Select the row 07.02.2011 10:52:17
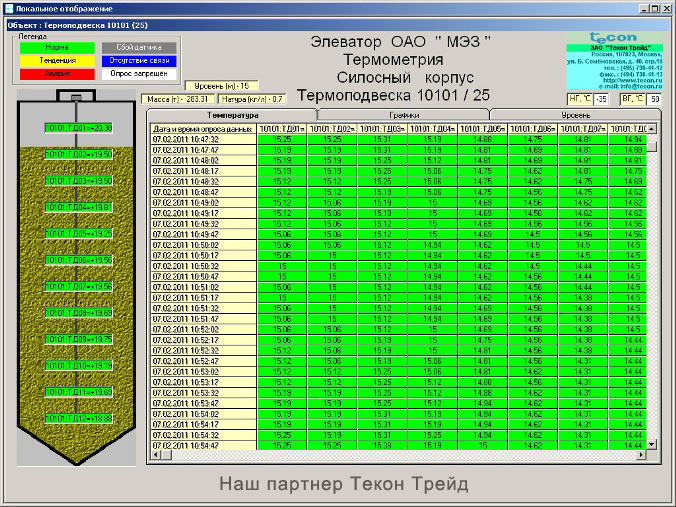 [398, 340]
